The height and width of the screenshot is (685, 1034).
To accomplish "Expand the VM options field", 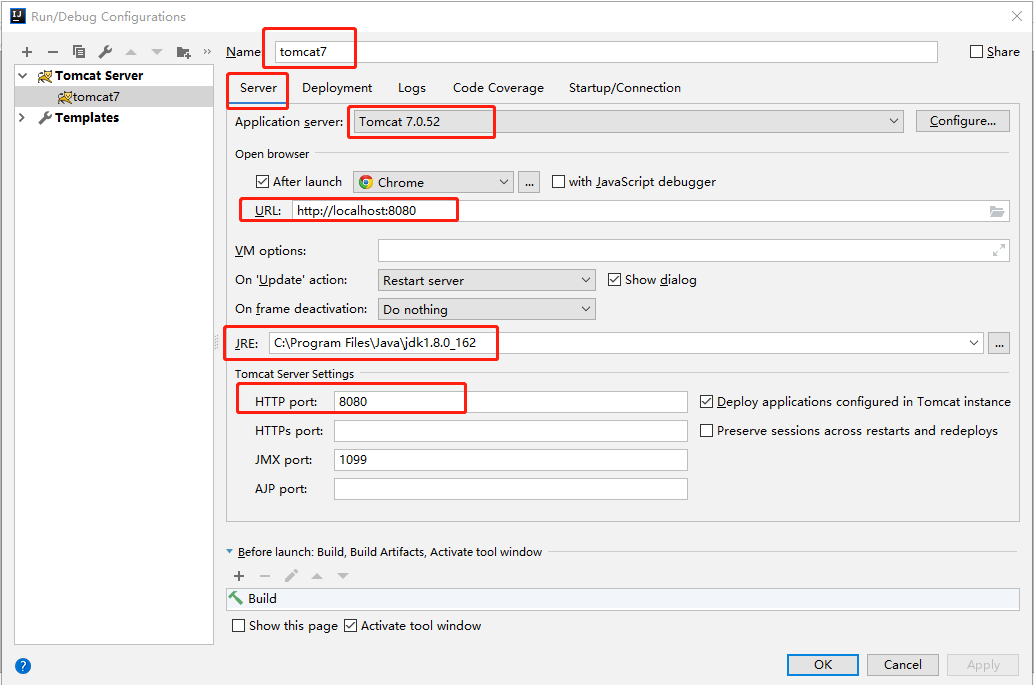I will tap(999, 251).
